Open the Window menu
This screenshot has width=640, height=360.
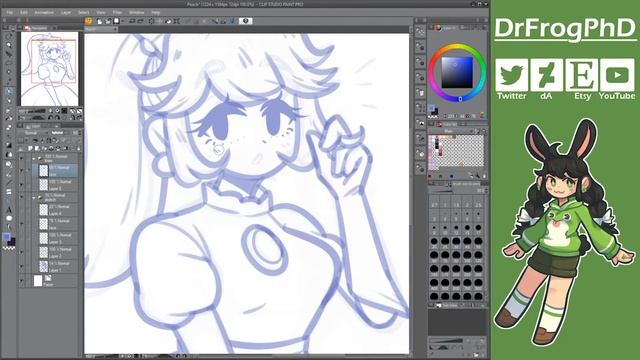(x=136, y=13)
